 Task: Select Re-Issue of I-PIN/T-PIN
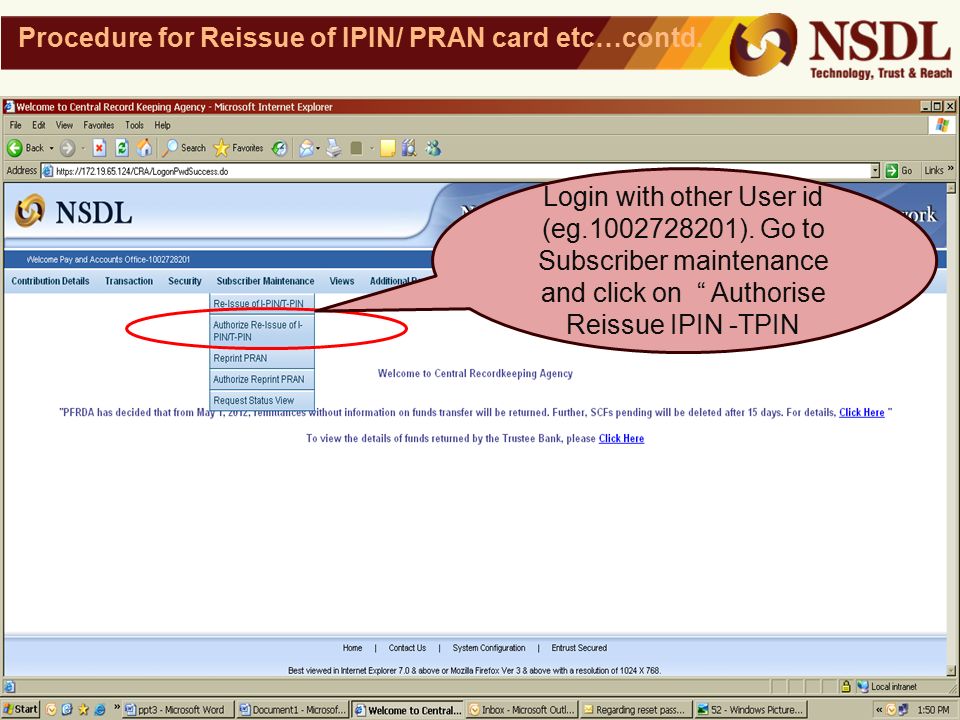pyautogui.click(x=262, y=303)
